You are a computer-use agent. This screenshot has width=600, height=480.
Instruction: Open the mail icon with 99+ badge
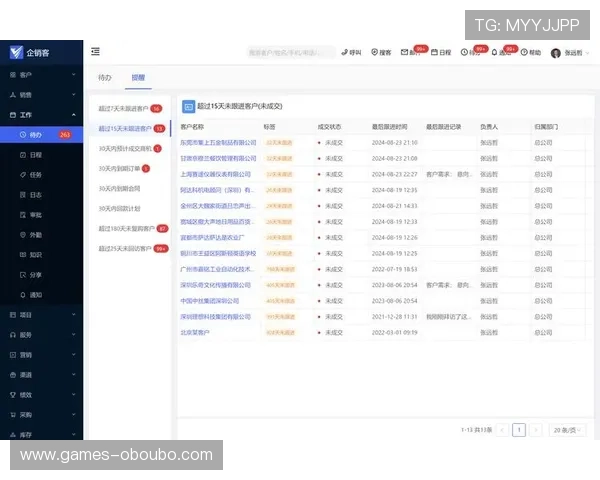[404, 52]
